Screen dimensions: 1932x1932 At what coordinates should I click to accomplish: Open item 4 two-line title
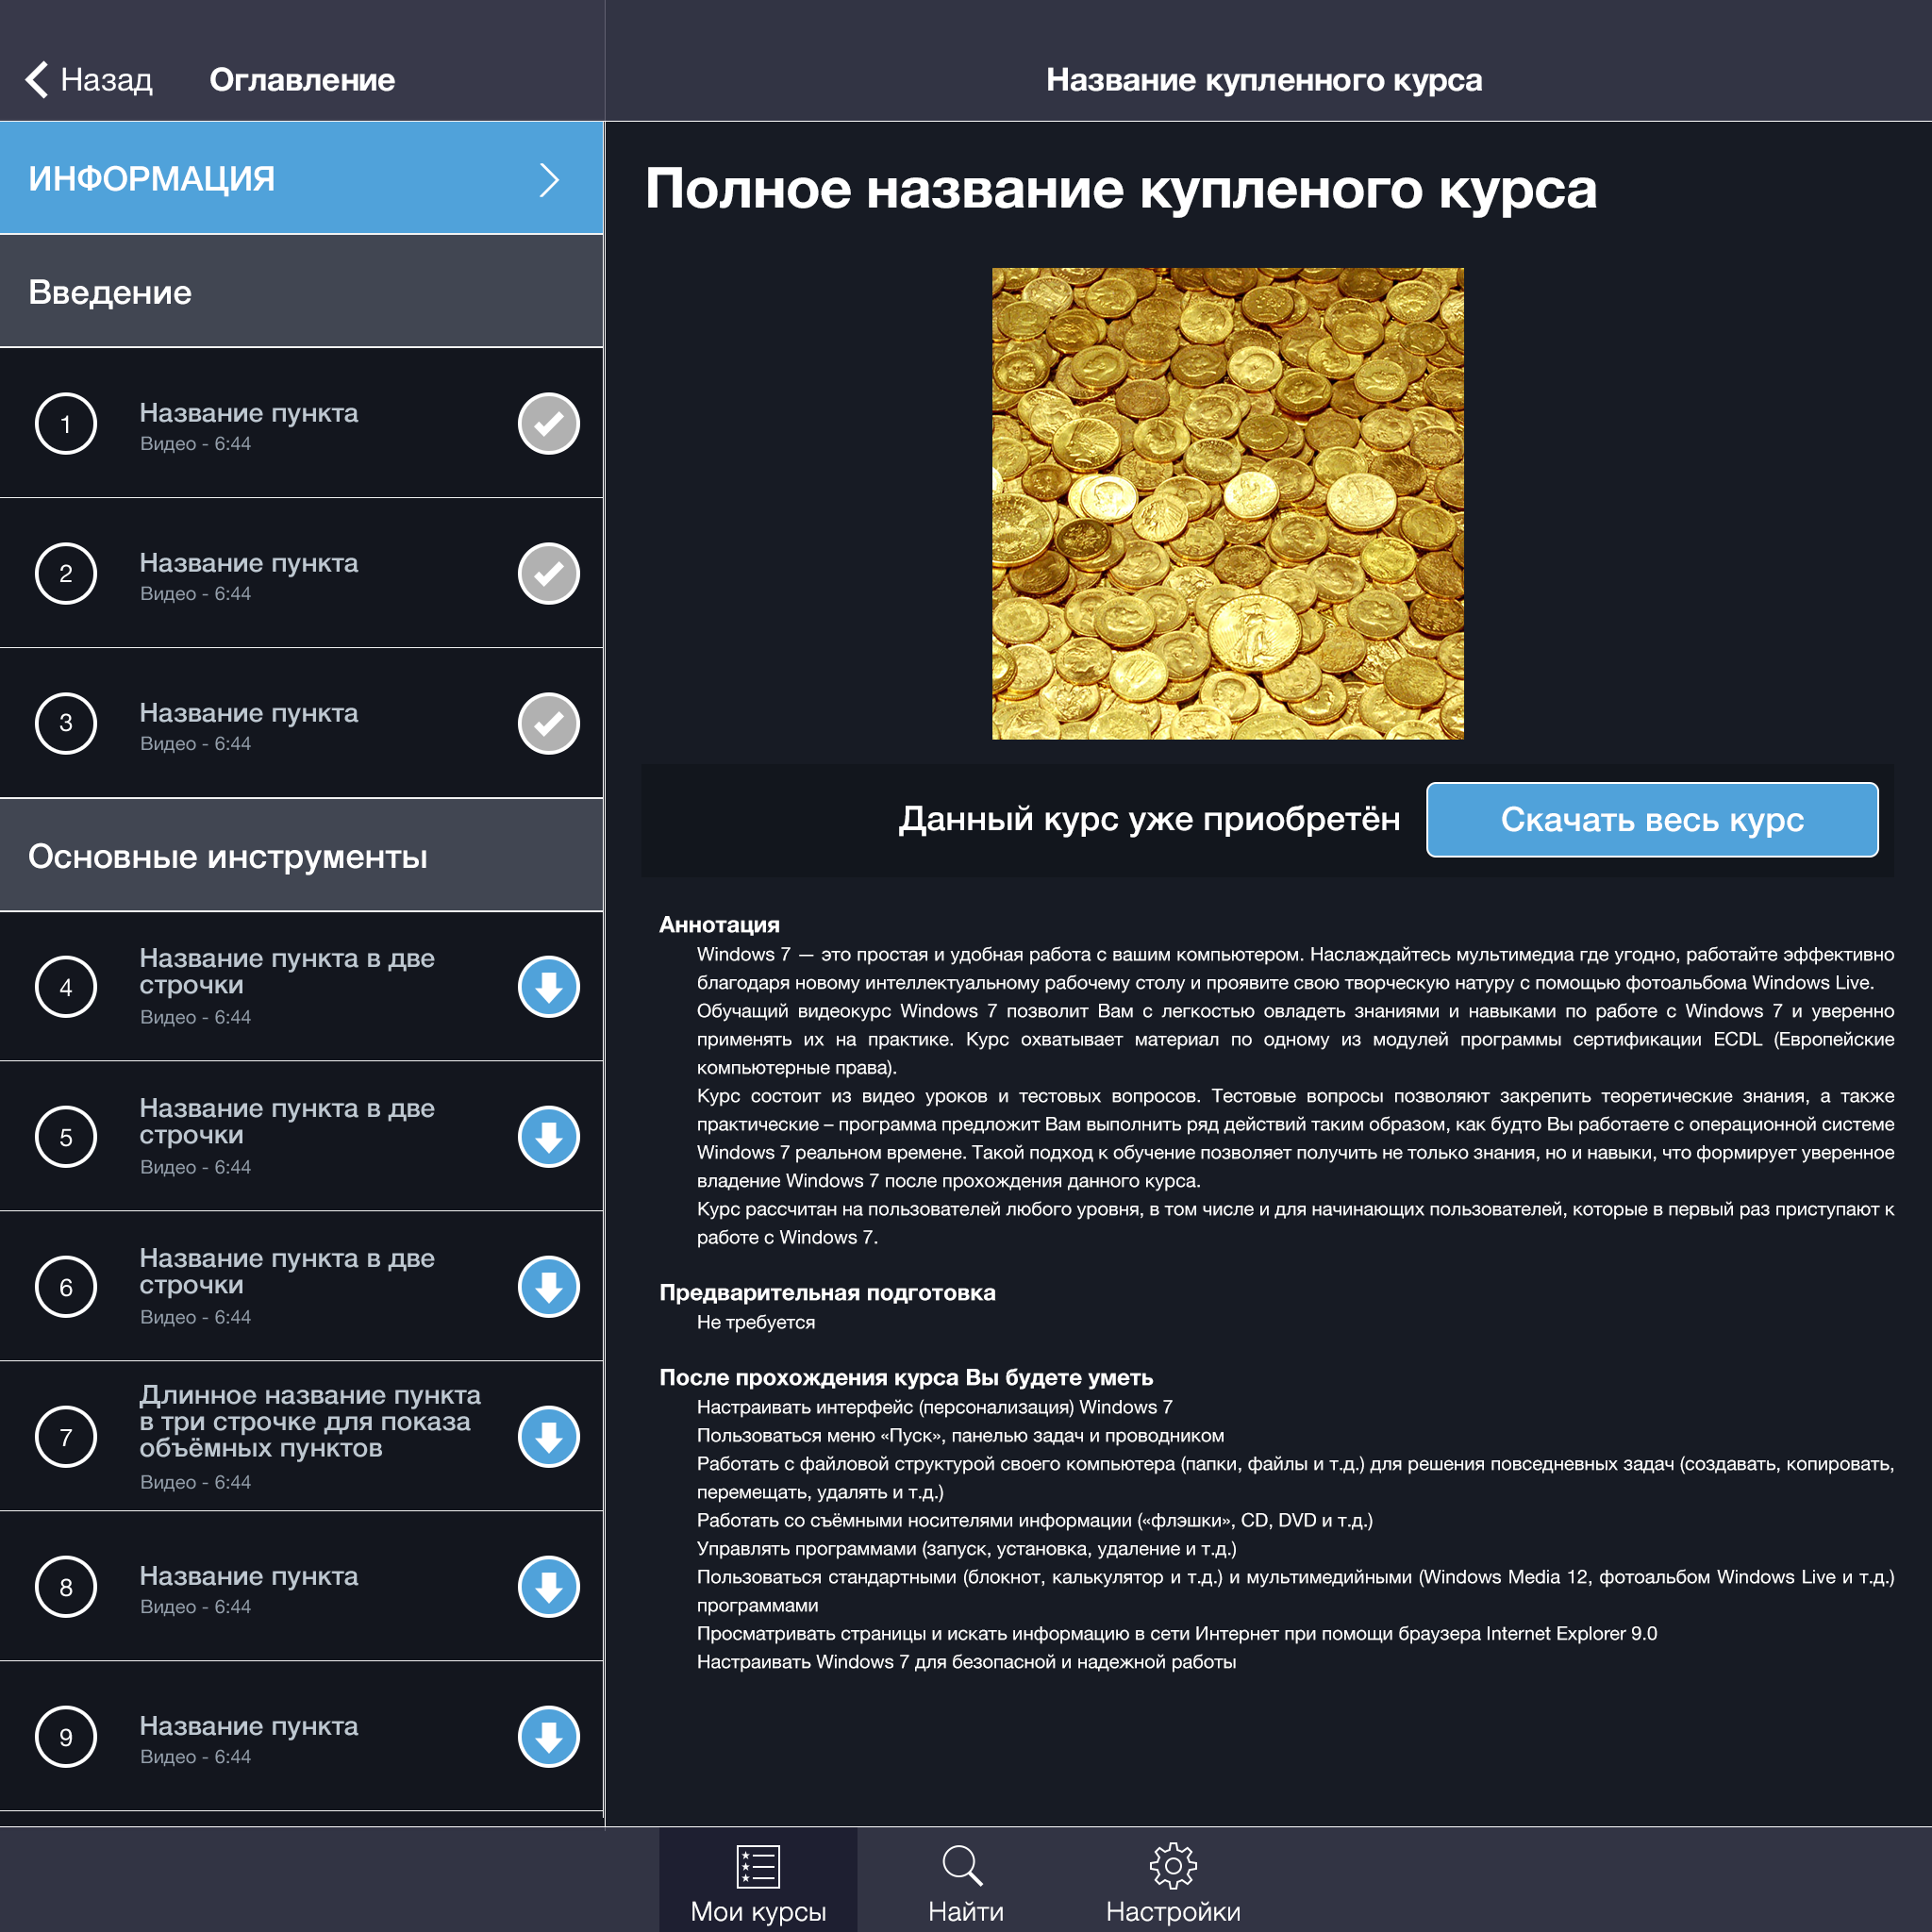[287, 971]
